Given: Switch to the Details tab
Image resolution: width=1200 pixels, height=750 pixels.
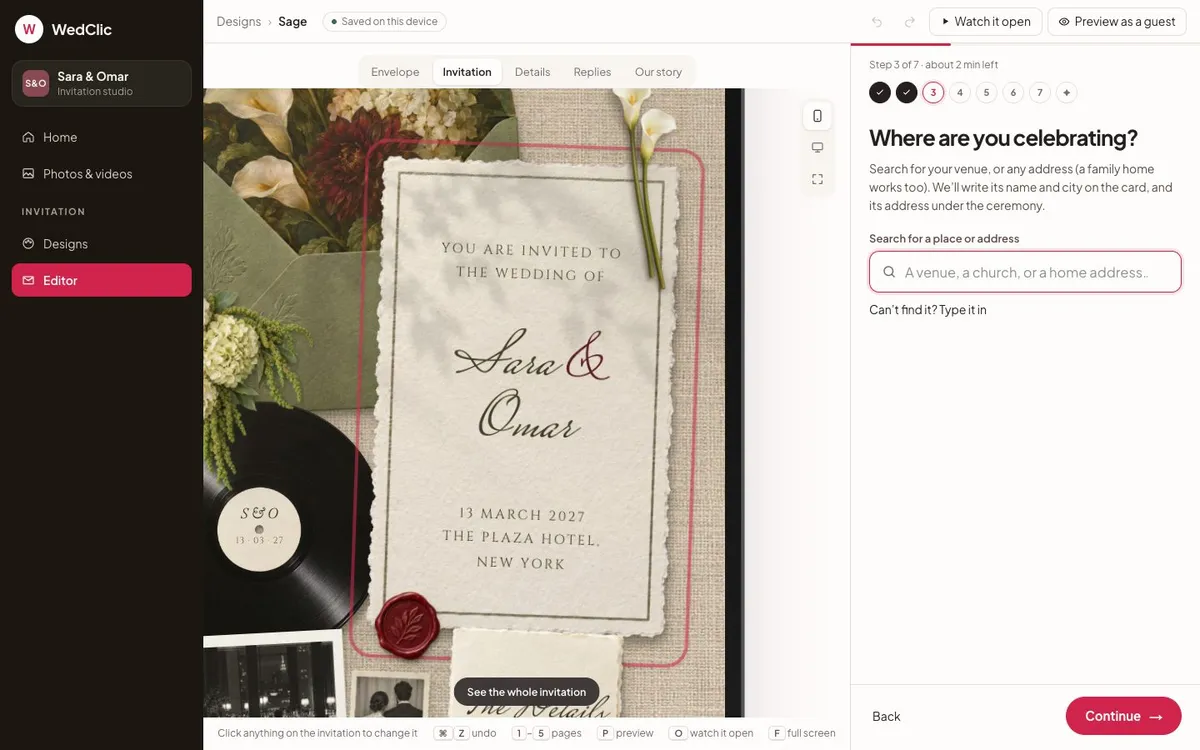Looking at the screenshot, I should [533, 72].
